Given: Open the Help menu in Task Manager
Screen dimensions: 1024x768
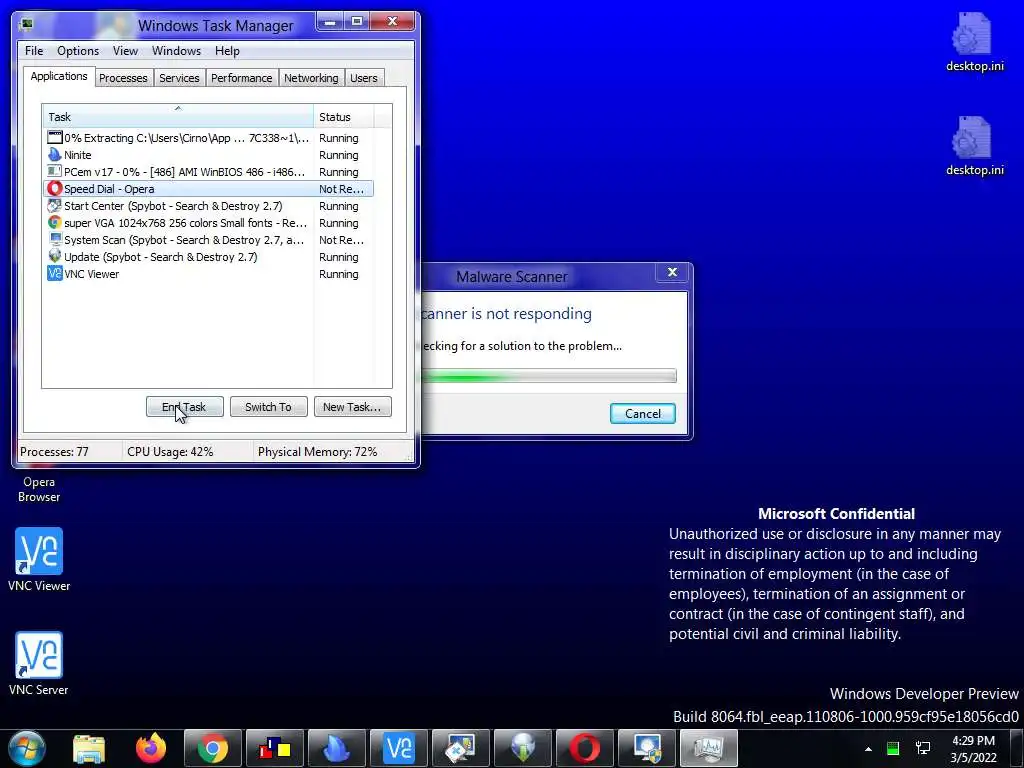Looking at the screenshot, I should tap(227, 51).
